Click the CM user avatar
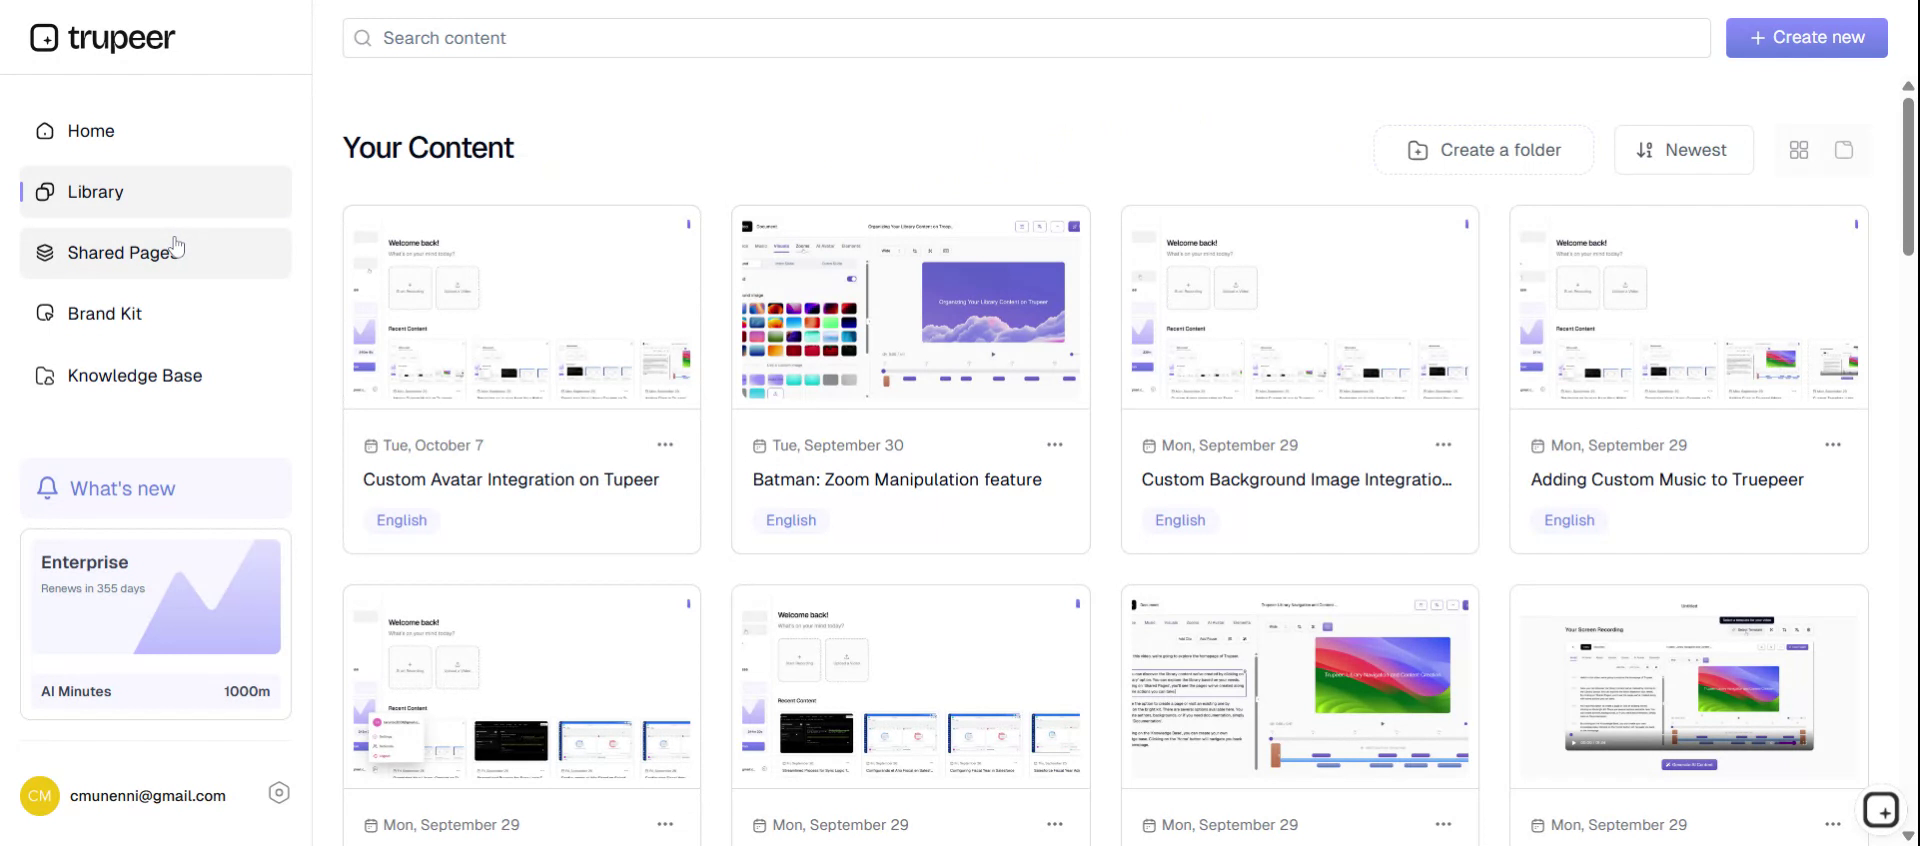Viewport: 1920px width, 846px height. (40, 796)
